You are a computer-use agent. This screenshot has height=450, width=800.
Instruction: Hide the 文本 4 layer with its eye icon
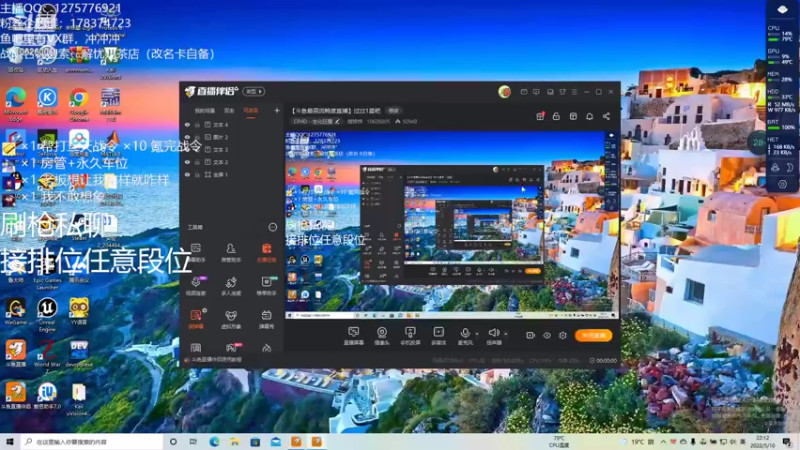[x=187, y=124]
